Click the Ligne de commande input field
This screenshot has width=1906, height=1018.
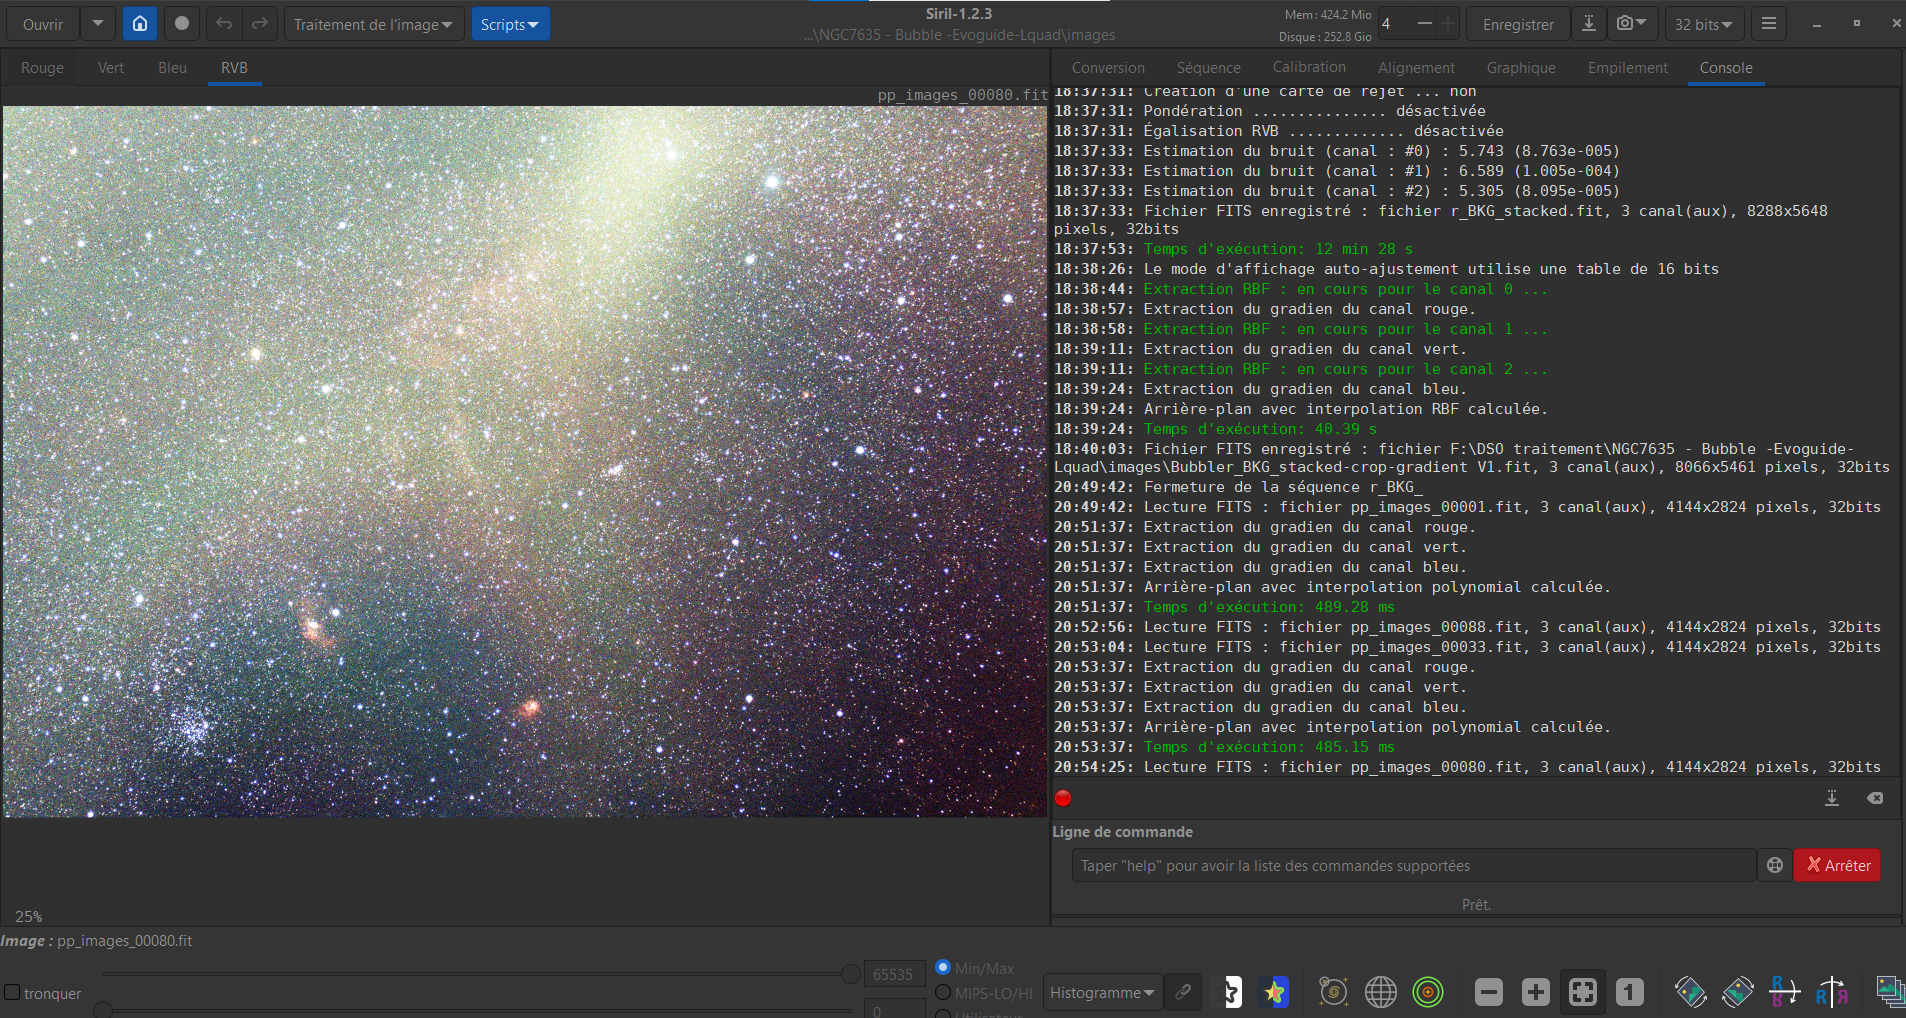(x=1413, y=866)
